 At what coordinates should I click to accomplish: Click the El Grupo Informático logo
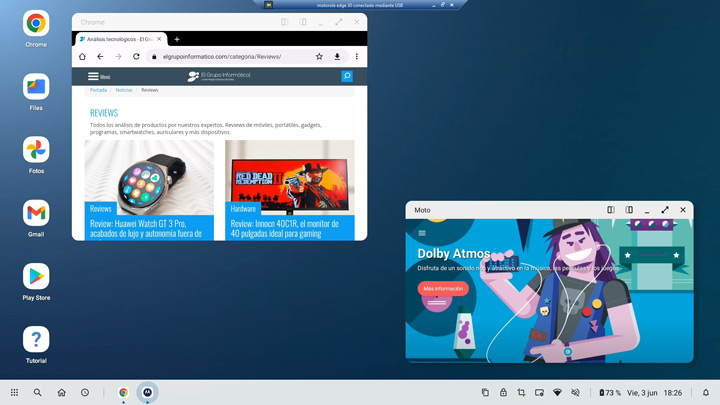pyautogui.click(x=219, y=76)
